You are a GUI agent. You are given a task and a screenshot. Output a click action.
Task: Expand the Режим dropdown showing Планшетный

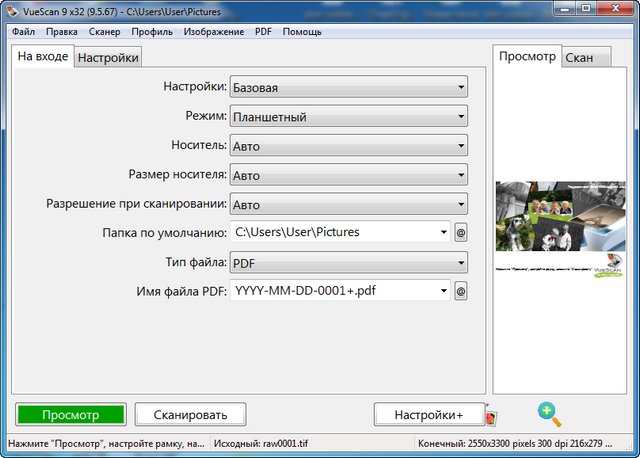click(348, 116)
